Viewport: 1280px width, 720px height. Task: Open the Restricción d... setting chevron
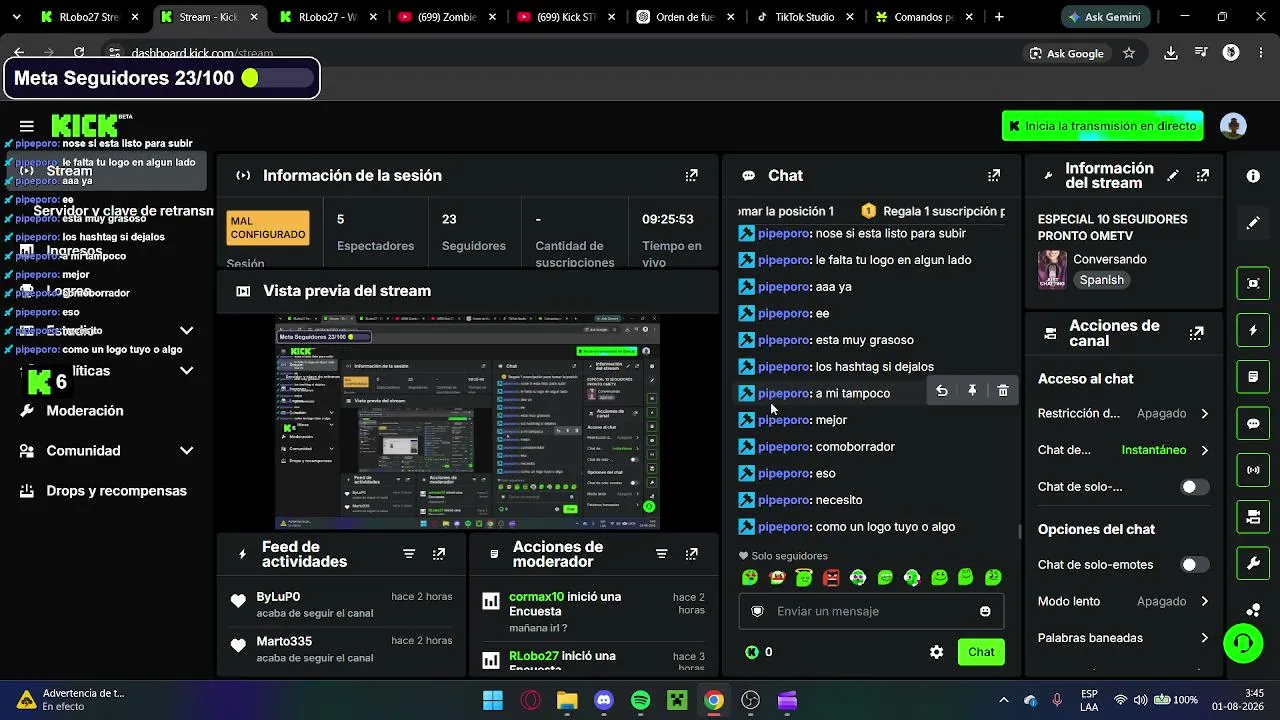[1204, 414]
